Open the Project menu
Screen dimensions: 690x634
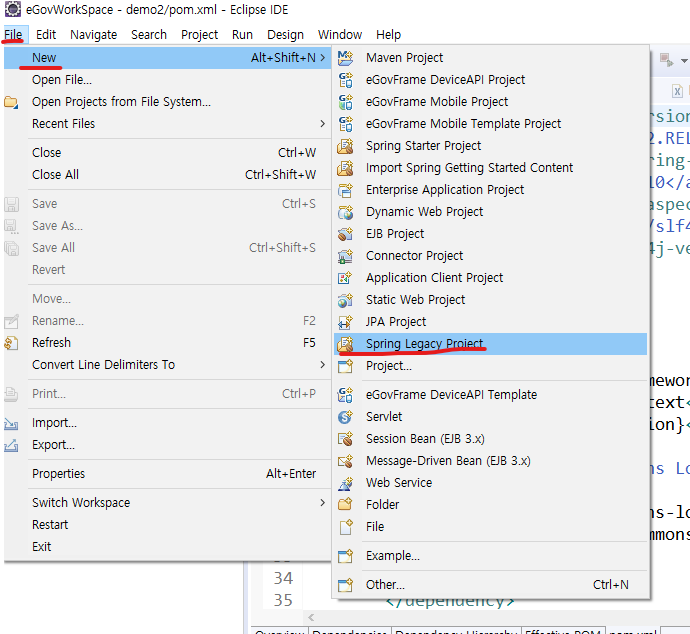199,35
